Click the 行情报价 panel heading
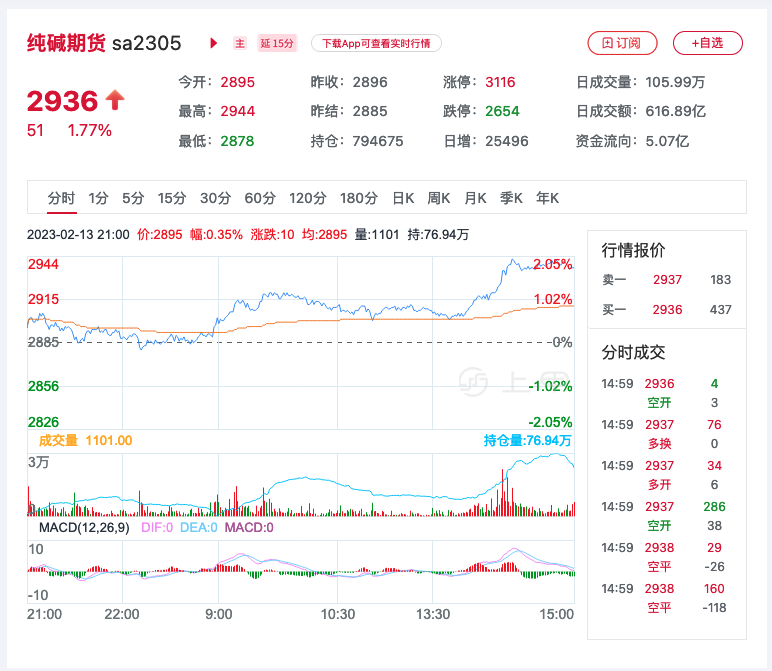 (x=633, y=250)
